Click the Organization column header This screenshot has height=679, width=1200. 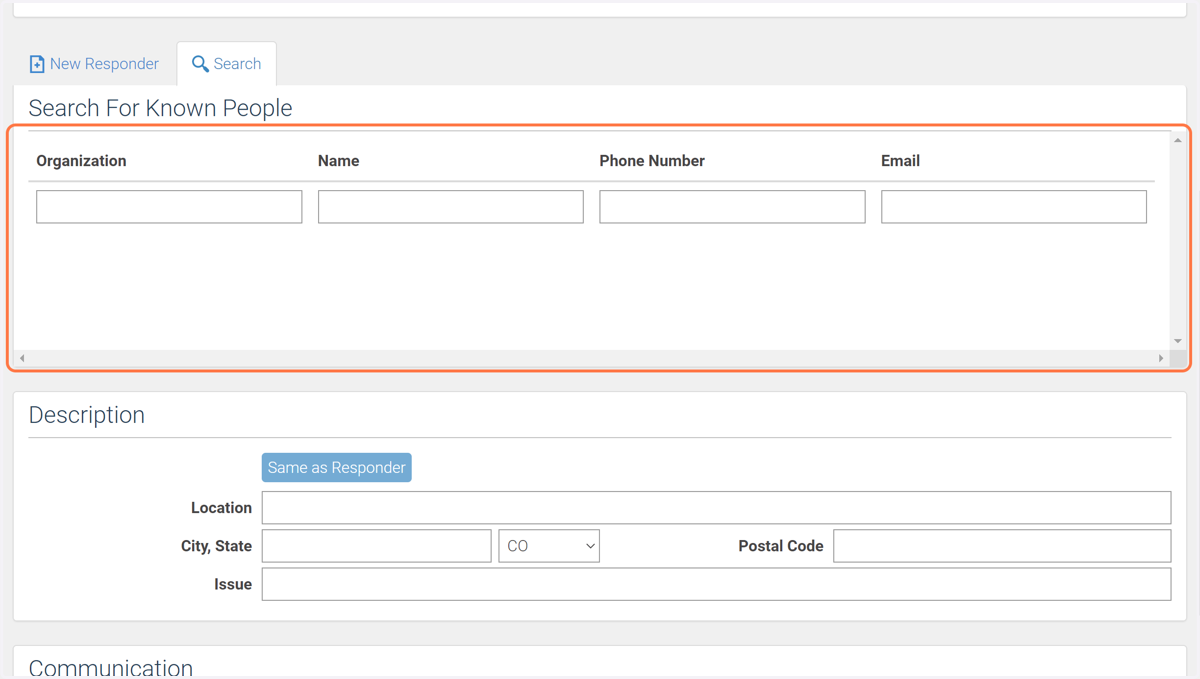point(81,161)
